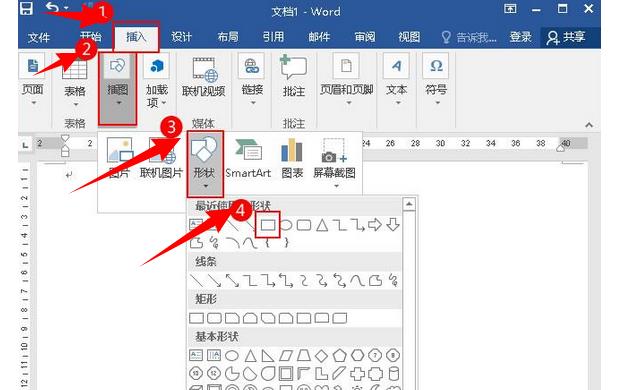Collapse the ribbon with the caret arrow
Viewport: 619px width, 390px height.
point(589,125)
